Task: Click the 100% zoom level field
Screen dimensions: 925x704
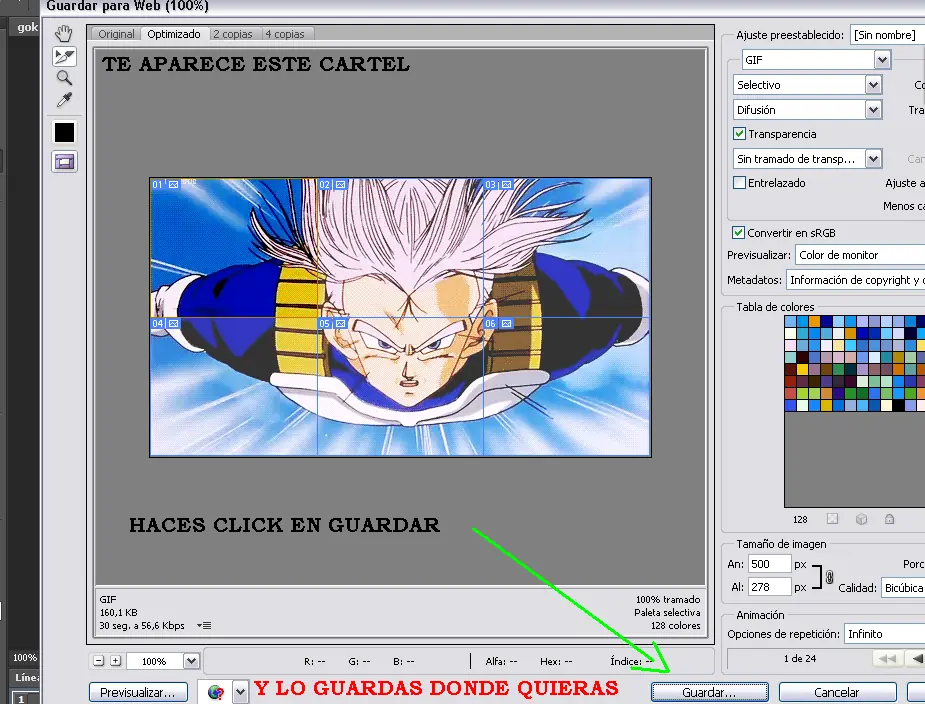Action: click(x=155, y=661)
